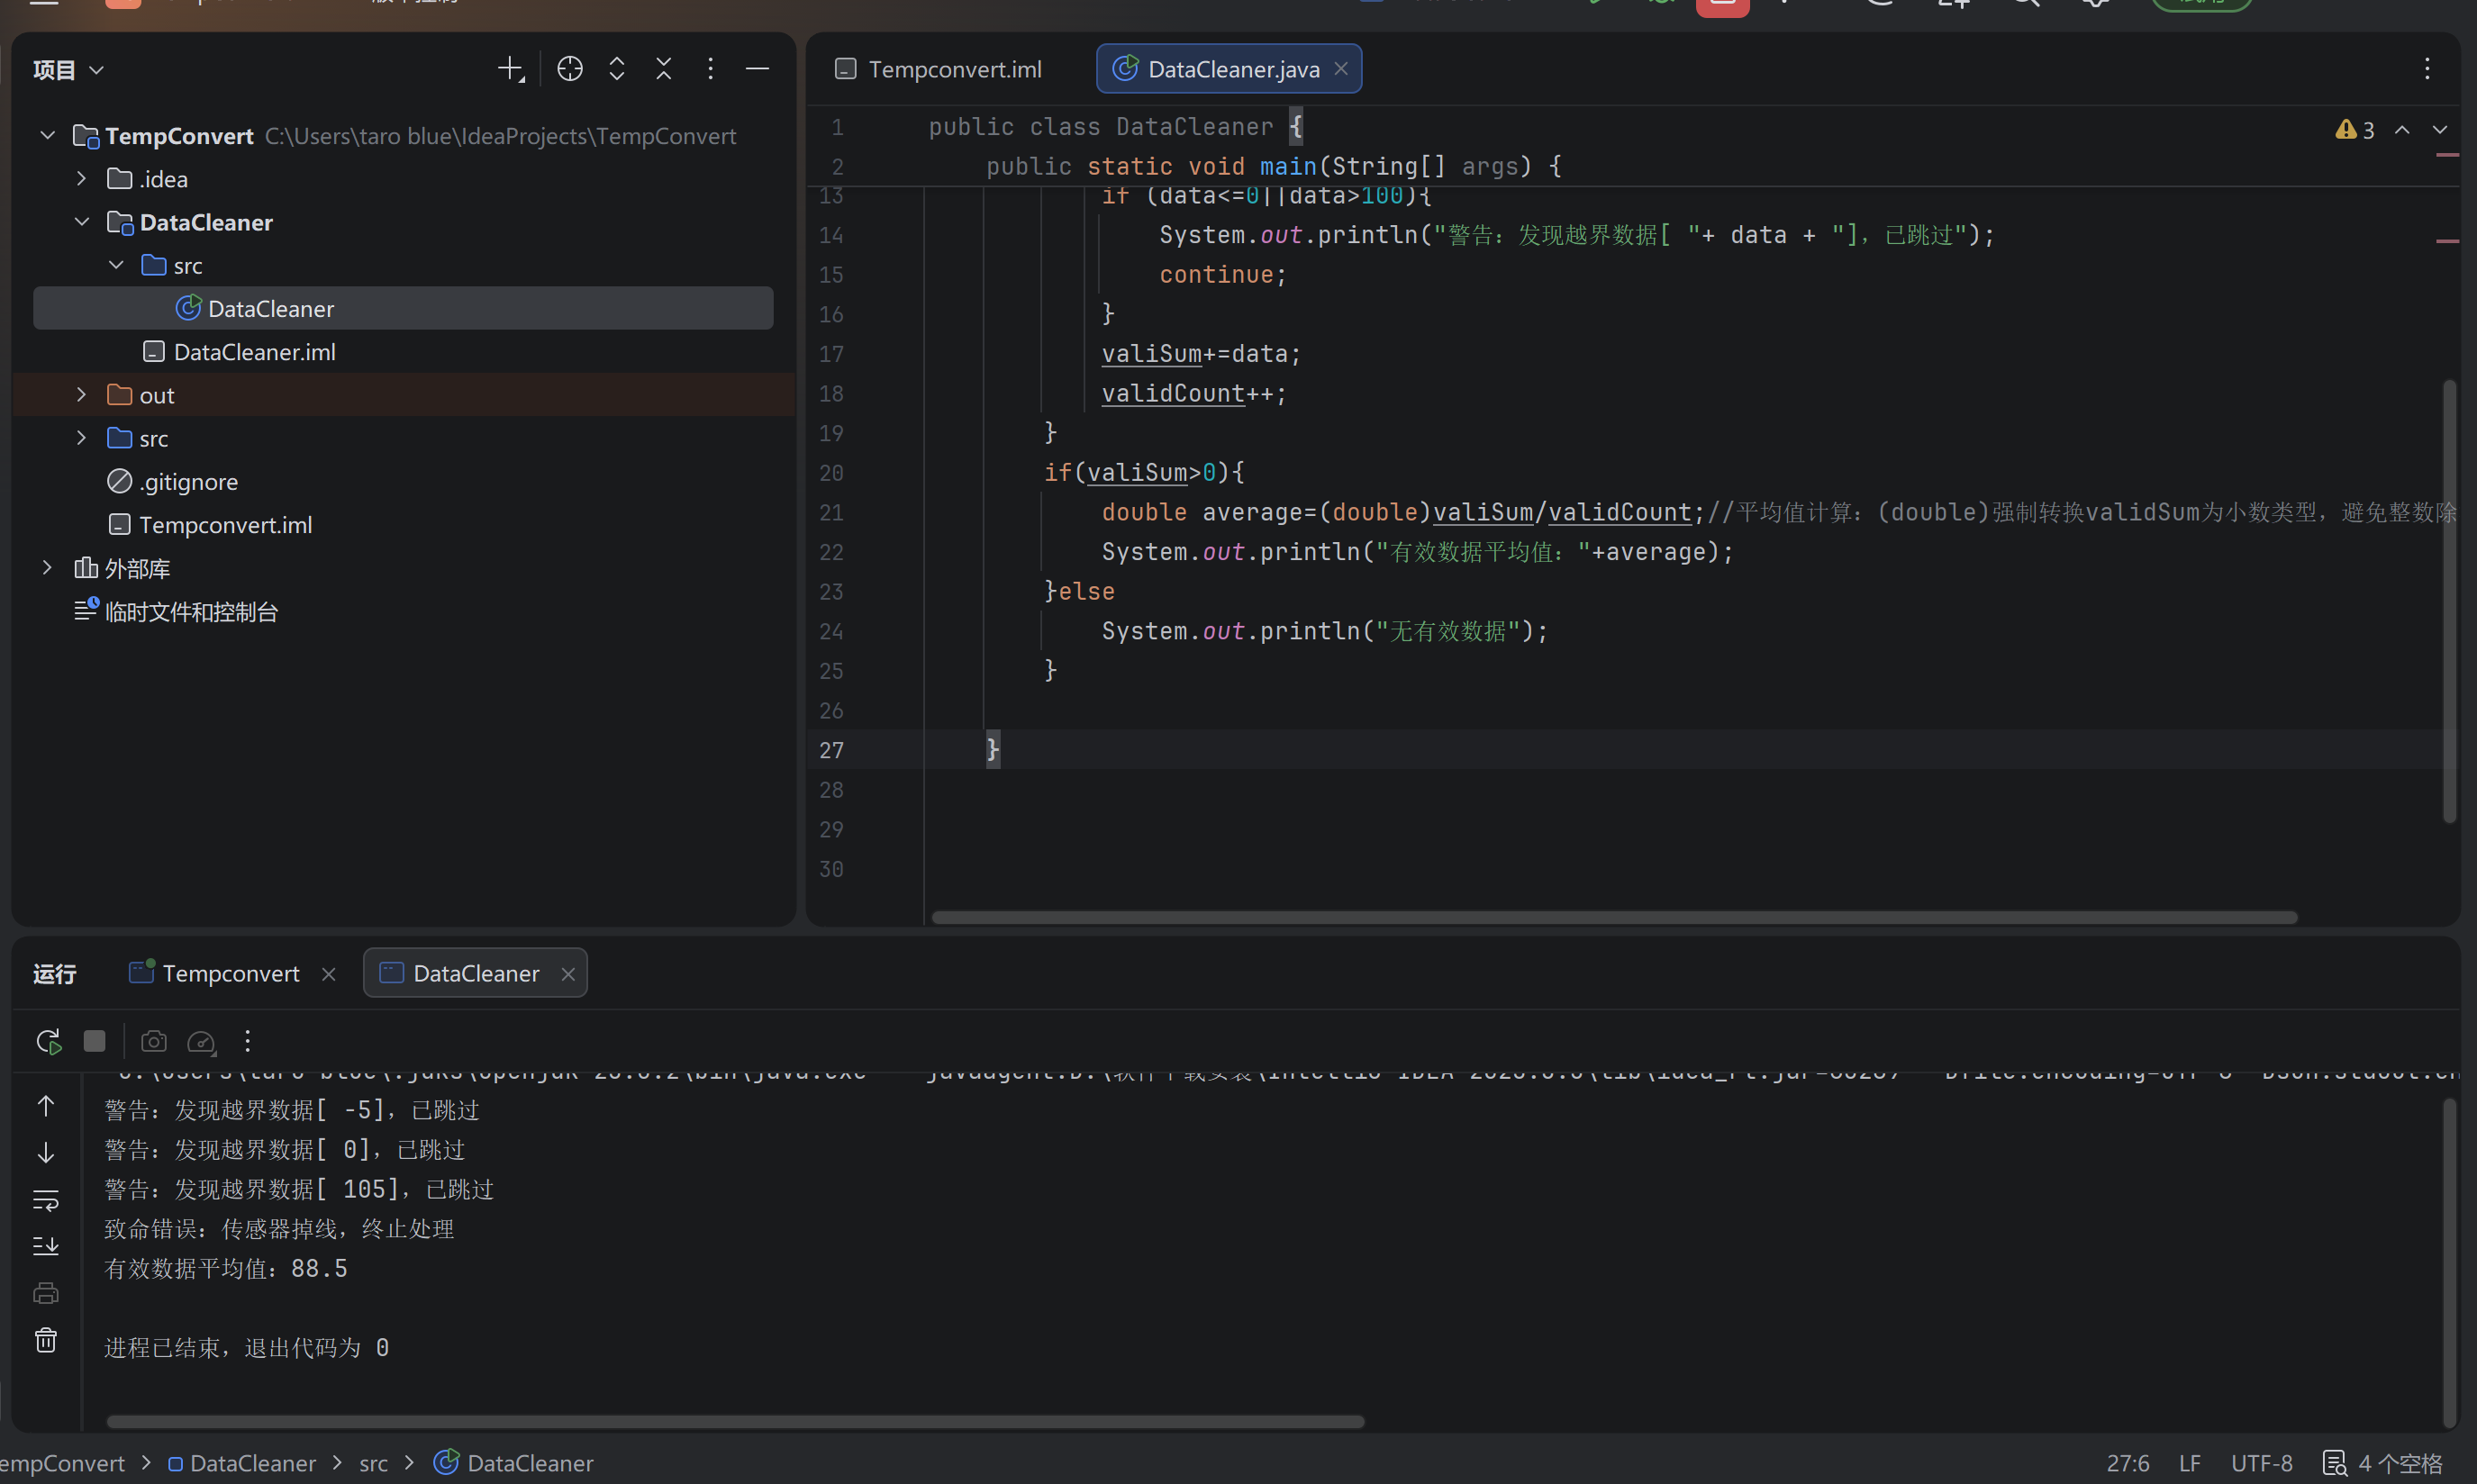This screenshot has height=1484, width=2477.
Task: Click add new file plus icon
Action: [x=511, y=69]
